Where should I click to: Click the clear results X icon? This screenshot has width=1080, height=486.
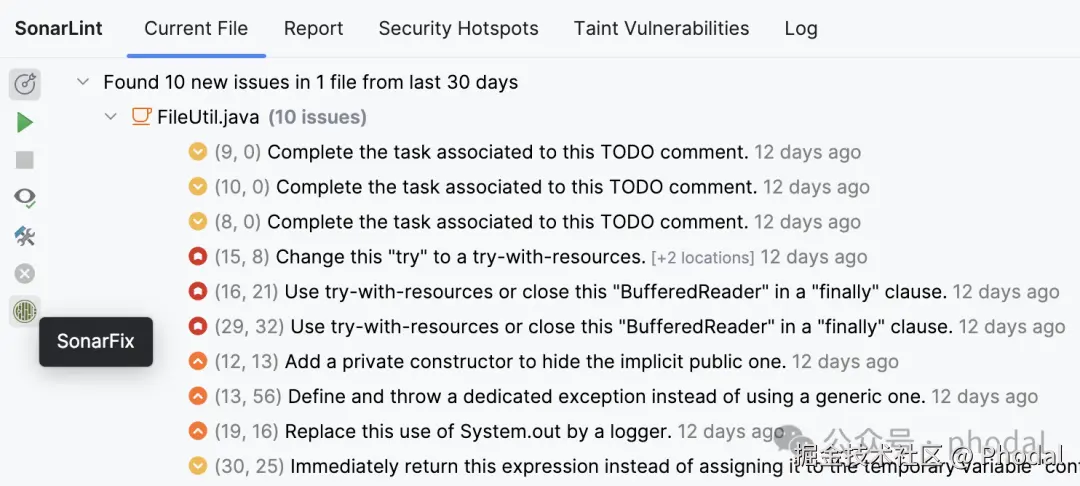coord(25,274)
